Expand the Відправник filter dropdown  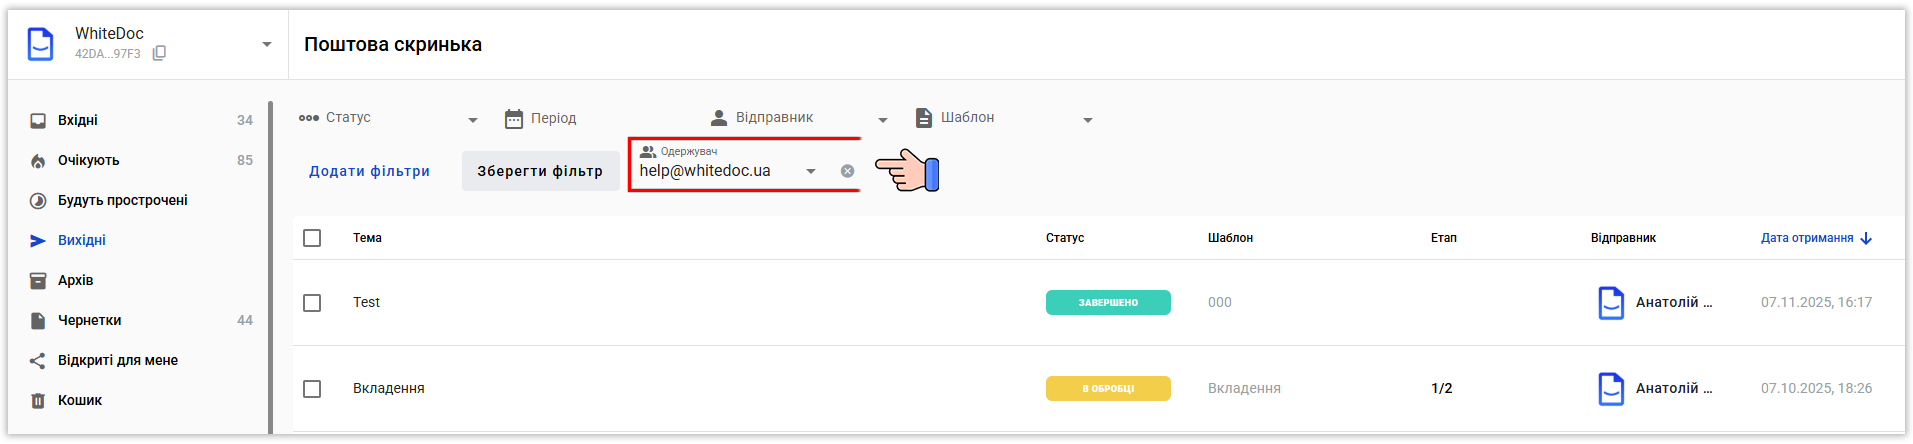(883, 120)
